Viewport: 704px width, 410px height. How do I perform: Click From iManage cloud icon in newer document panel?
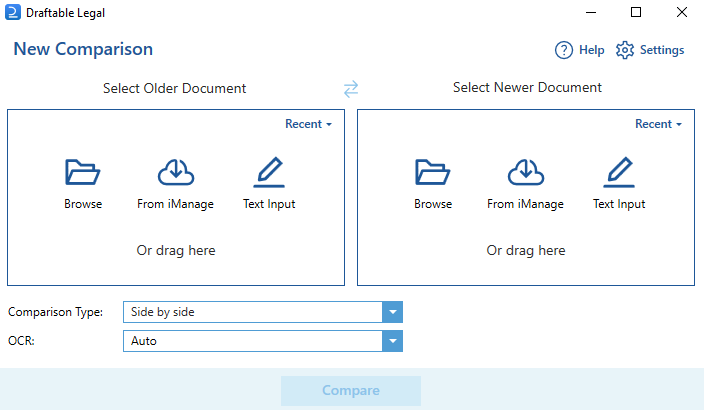[x=526, y=172]
